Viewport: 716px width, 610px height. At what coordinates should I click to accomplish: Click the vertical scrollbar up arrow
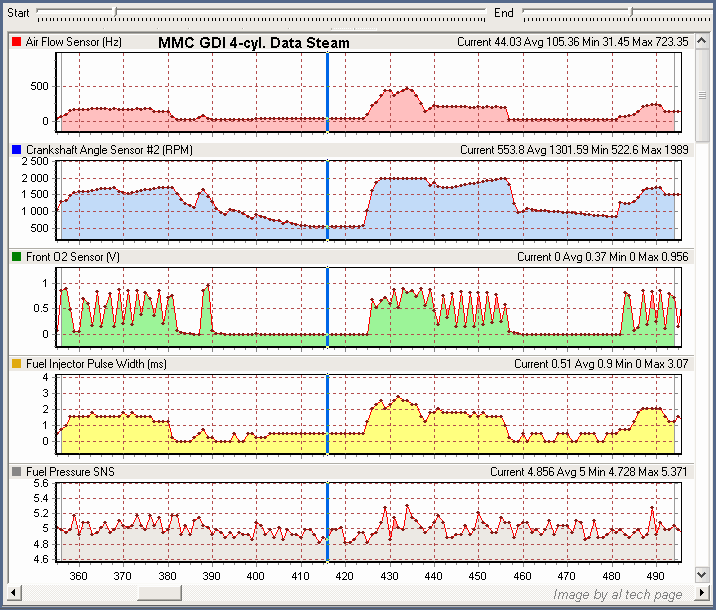pyautogui.click(x=704, y=41)
